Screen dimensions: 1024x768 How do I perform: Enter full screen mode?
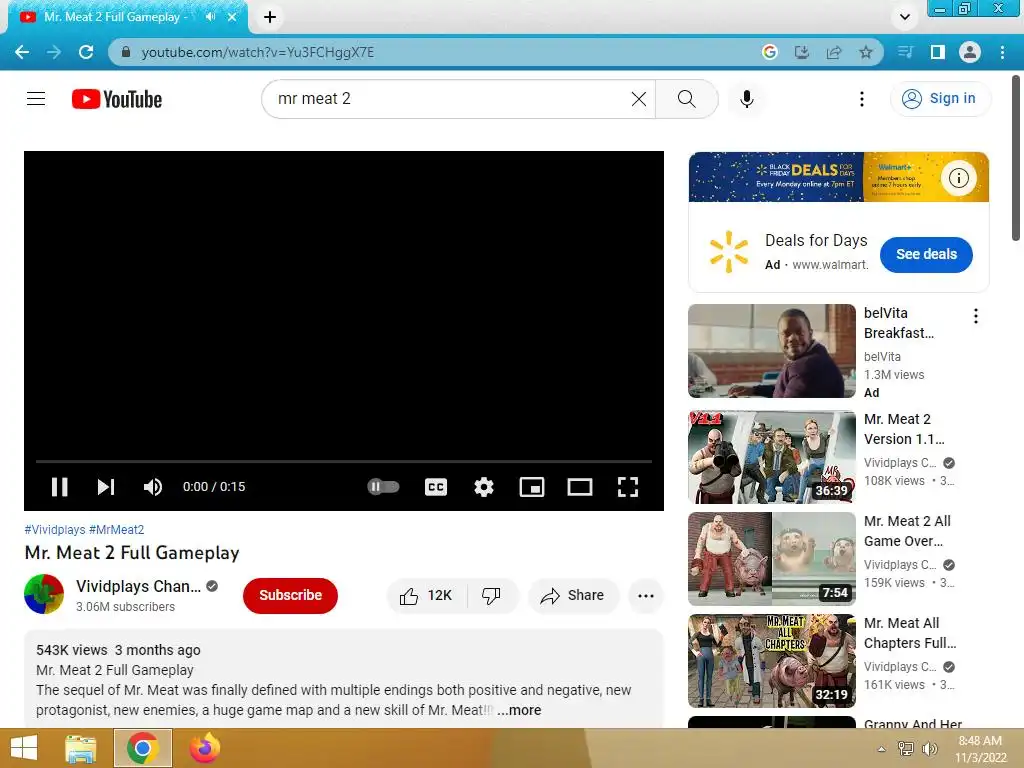click(628, 487)
